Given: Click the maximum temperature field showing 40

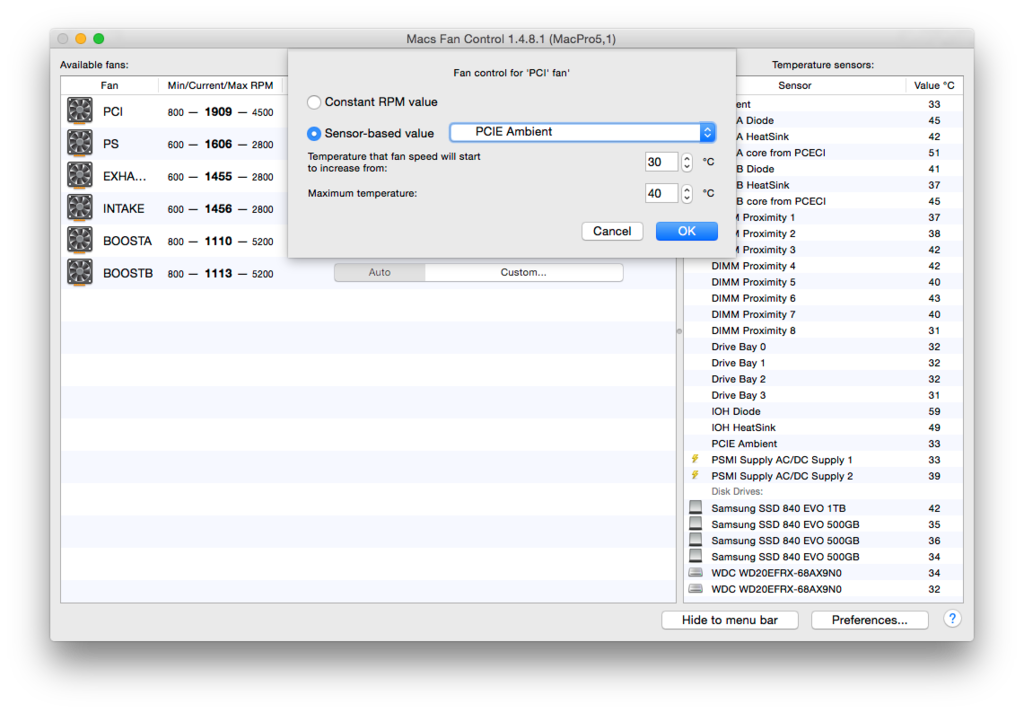Looking at the screenshot, I should coord(662,193).
